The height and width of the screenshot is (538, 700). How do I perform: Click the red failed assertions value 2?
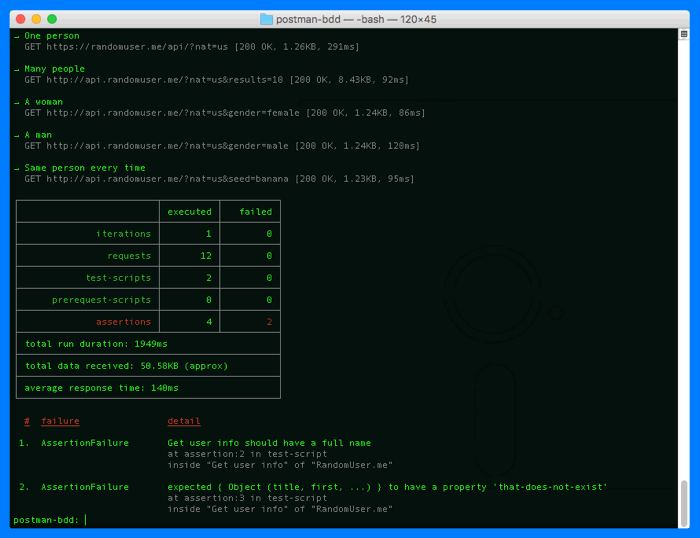(x=269, y=321)
